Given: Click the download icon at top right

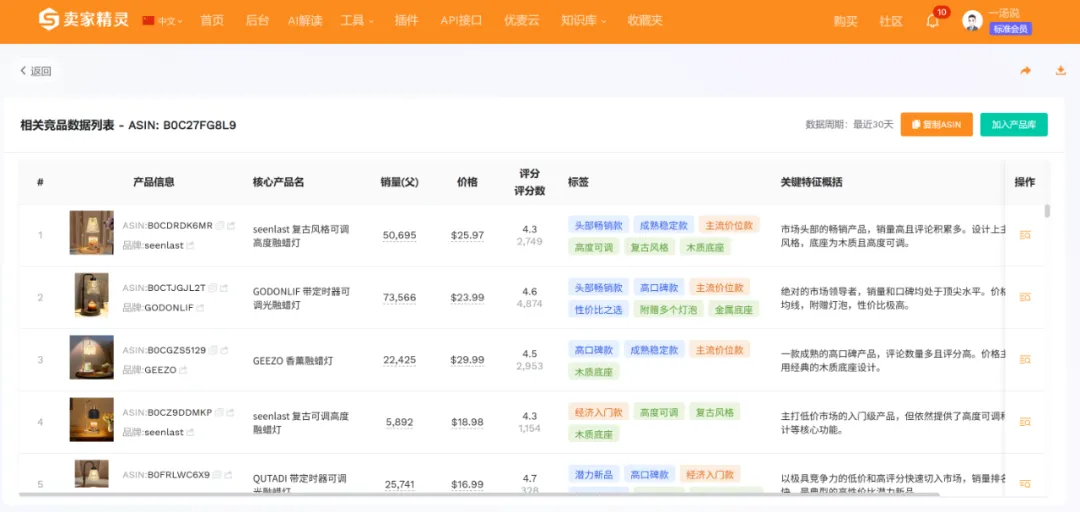Looking at the screenshot, I should click(1060, 71).
